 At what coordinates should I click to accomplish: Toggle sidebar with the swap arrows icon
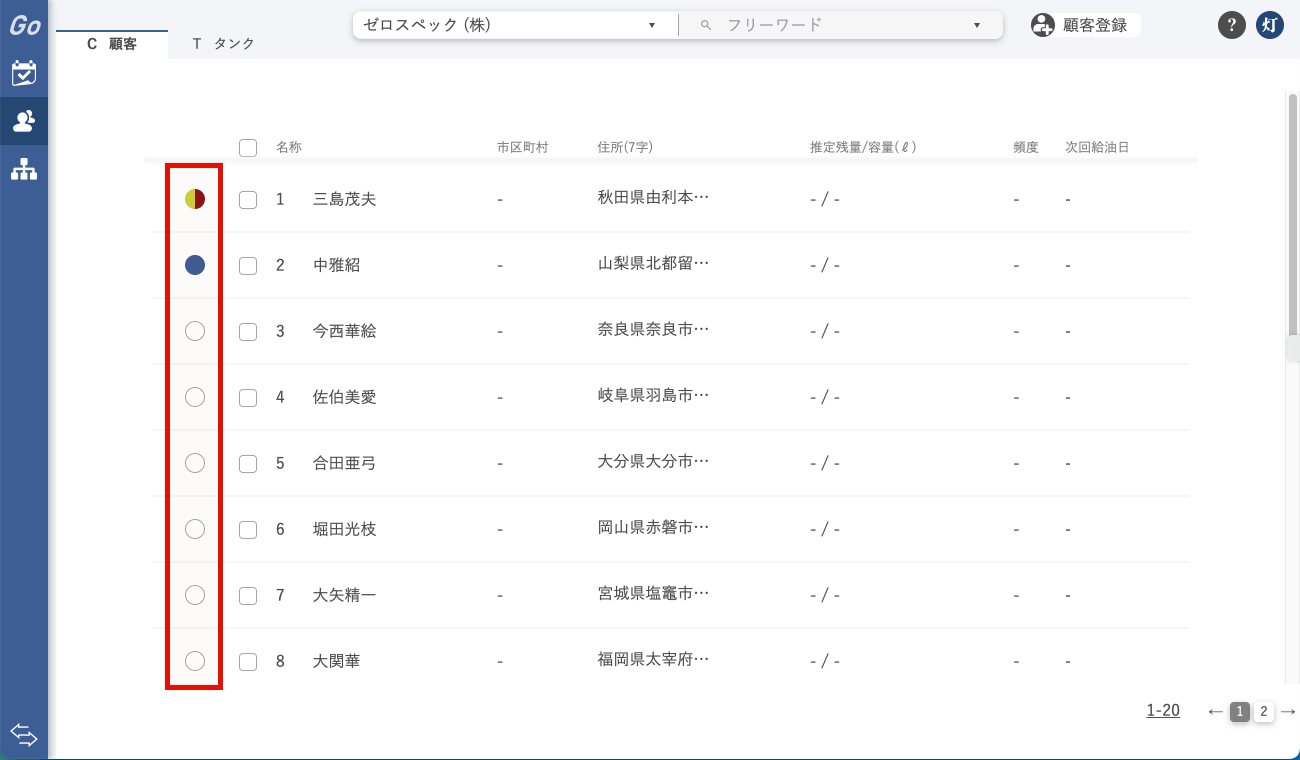(24, 736)
